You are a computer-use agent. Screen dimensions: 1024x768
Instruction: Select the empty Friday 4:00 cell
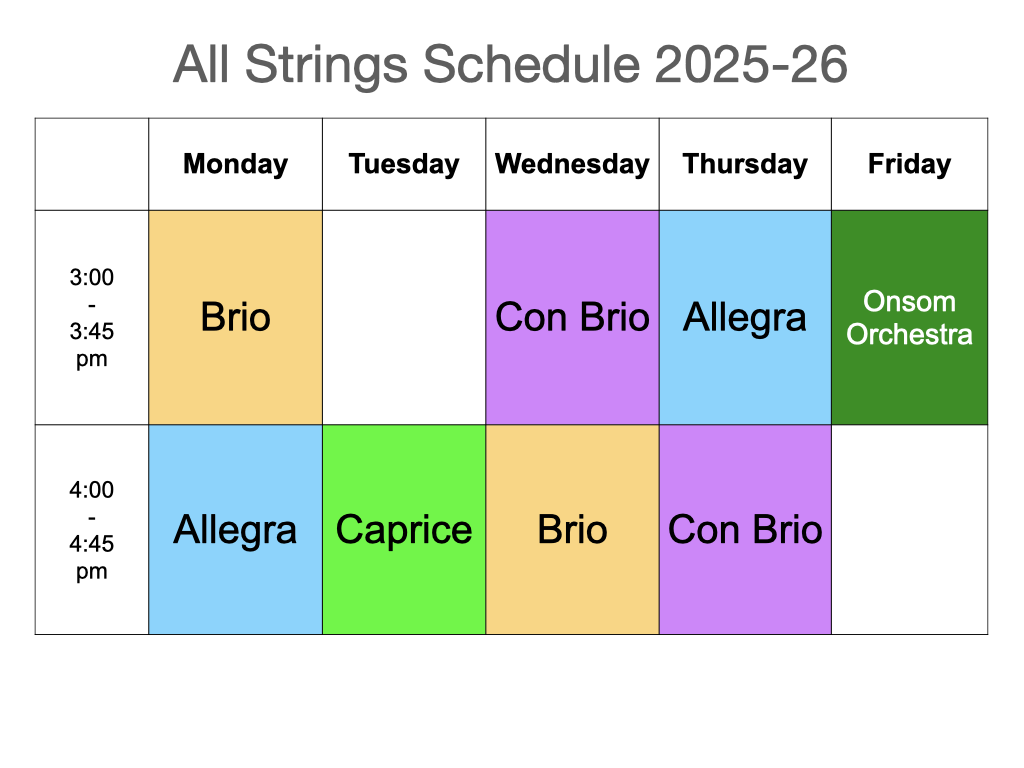tap(909, 530)
